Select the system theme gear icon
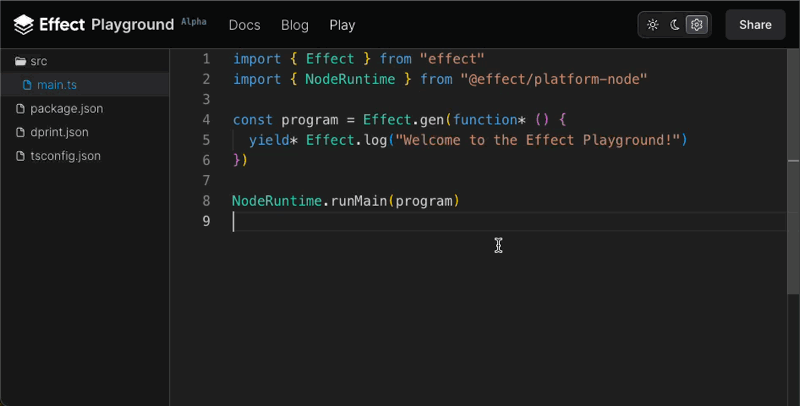Screen dimensions: 800x406 point(696,24)
